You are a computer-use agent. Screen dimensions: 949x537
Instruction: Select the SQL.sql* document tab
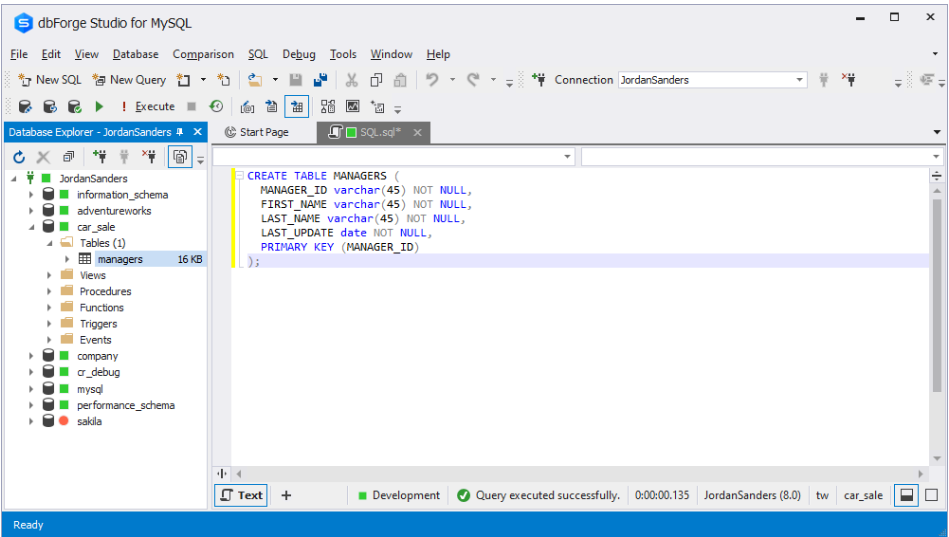(x=373, y=132)
